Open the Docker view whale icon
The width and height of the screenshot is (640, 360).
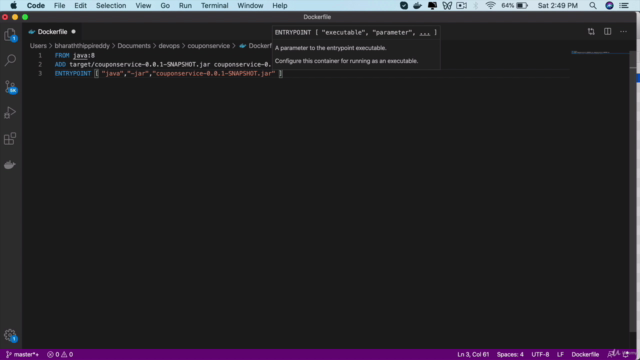(10, 165)
